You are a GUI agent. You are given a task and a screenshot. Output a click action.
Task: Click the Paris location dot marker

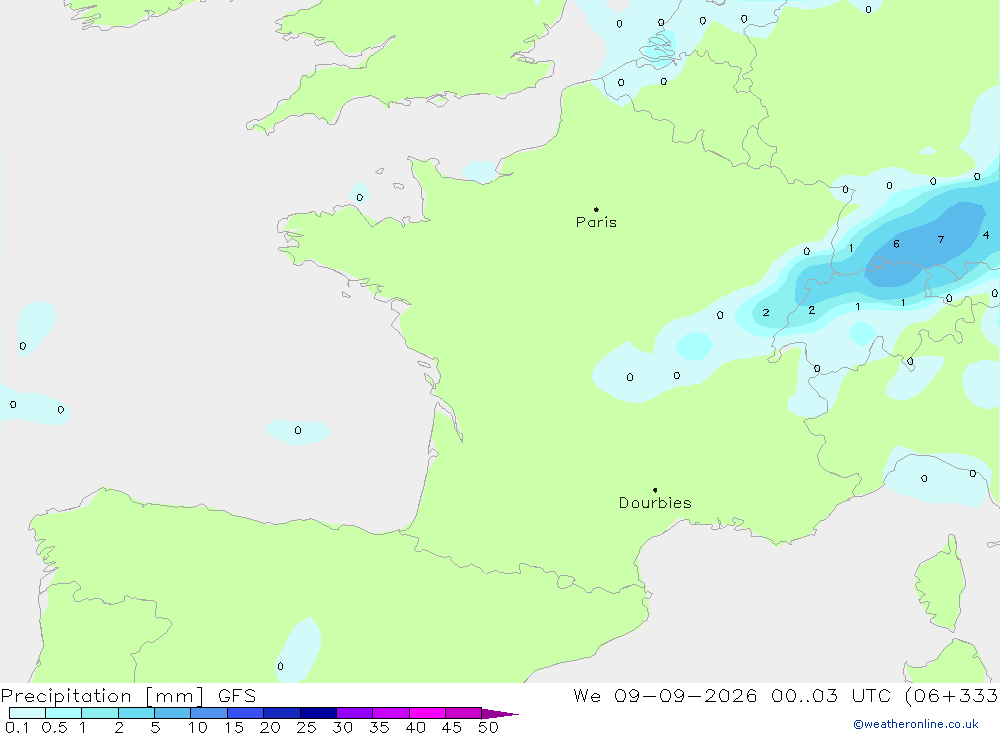pyautogui.click(x=596, y=209)
